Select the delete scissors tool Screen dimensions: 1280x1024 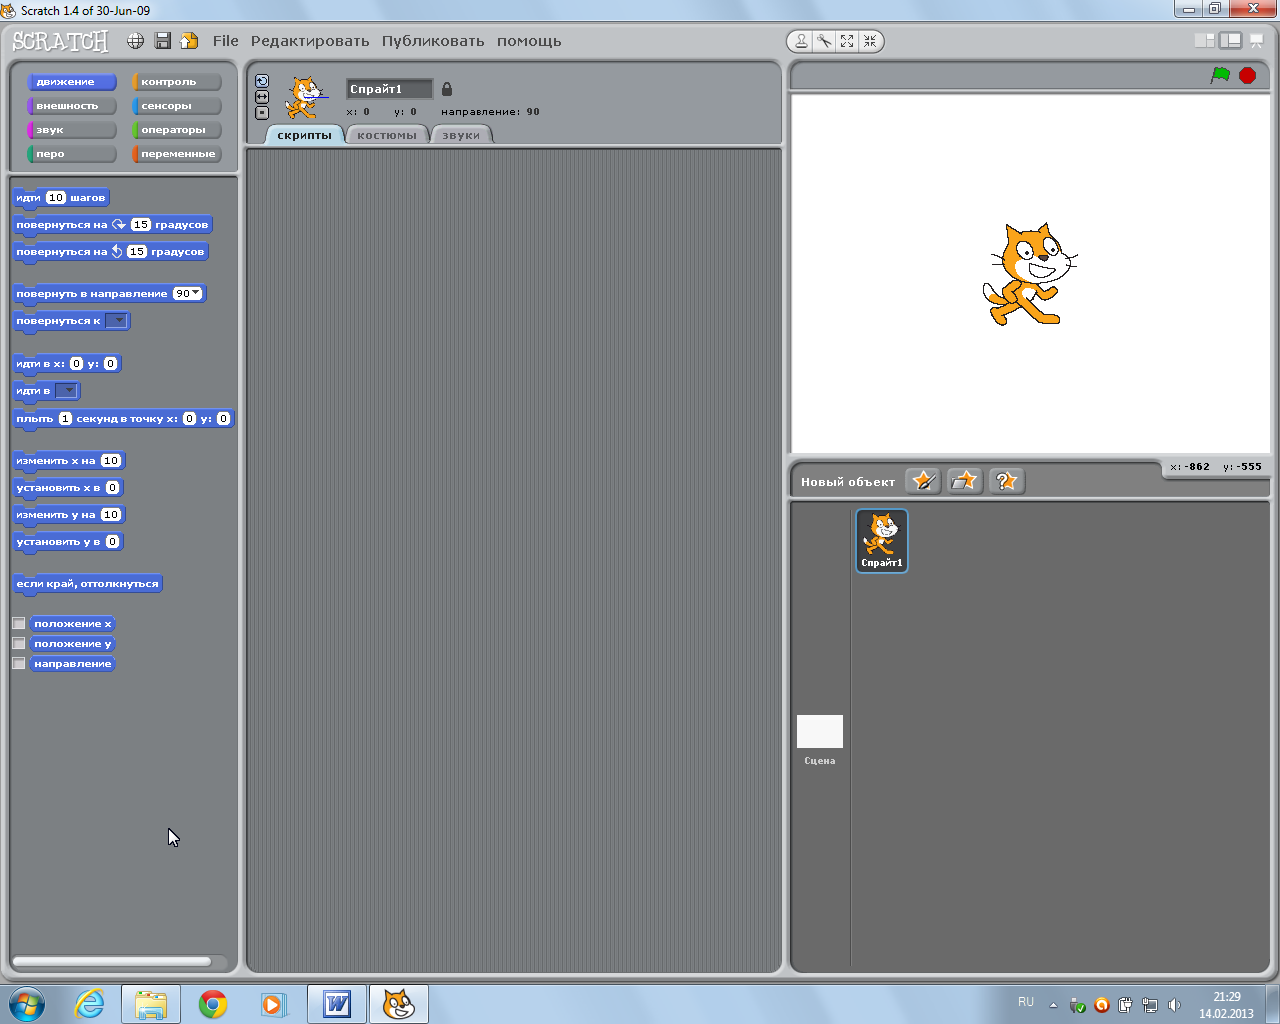[x=824, y=41]
